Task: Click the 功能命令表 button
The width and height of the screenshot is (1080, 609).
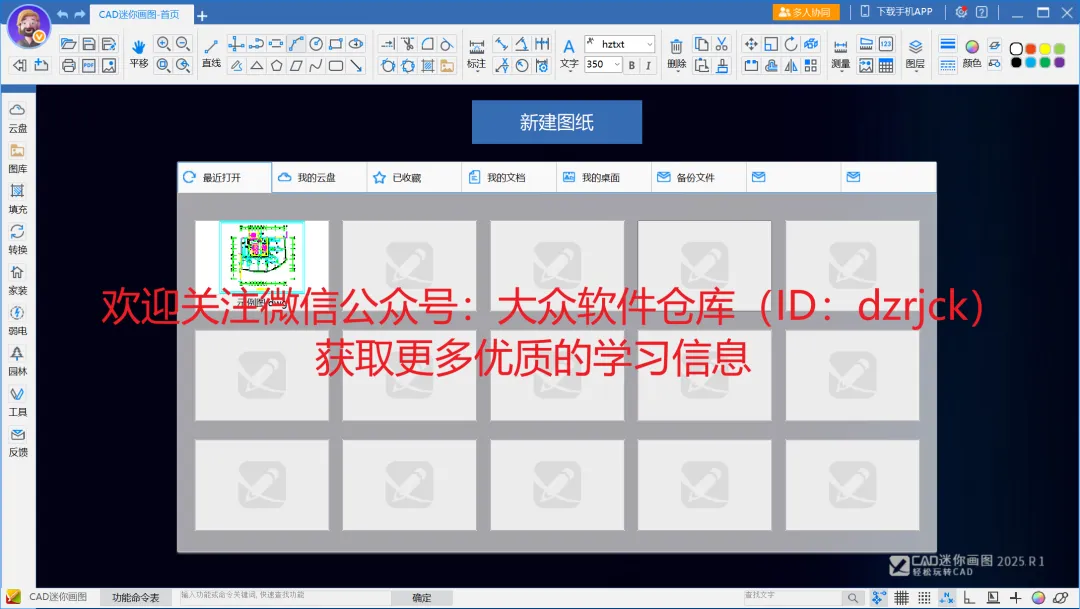Action: point(136,598)
